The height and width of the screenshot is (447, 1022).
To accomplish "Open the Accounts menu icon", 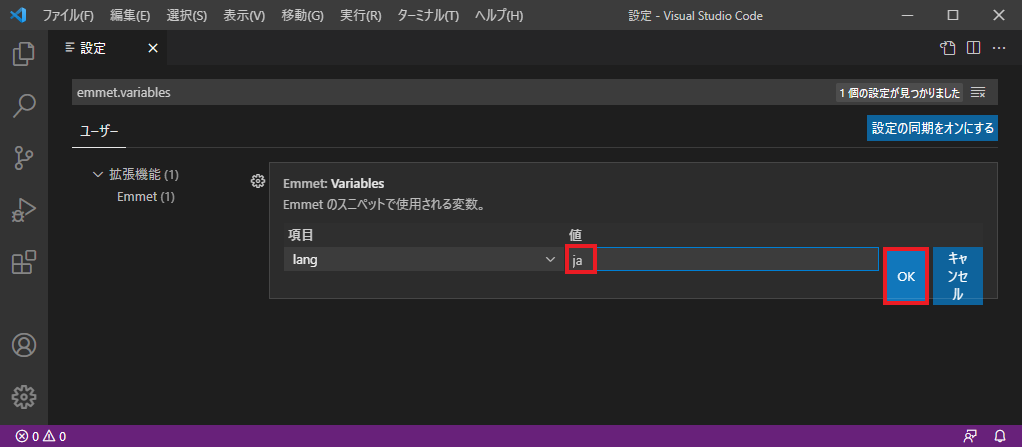I will (24, 345).
